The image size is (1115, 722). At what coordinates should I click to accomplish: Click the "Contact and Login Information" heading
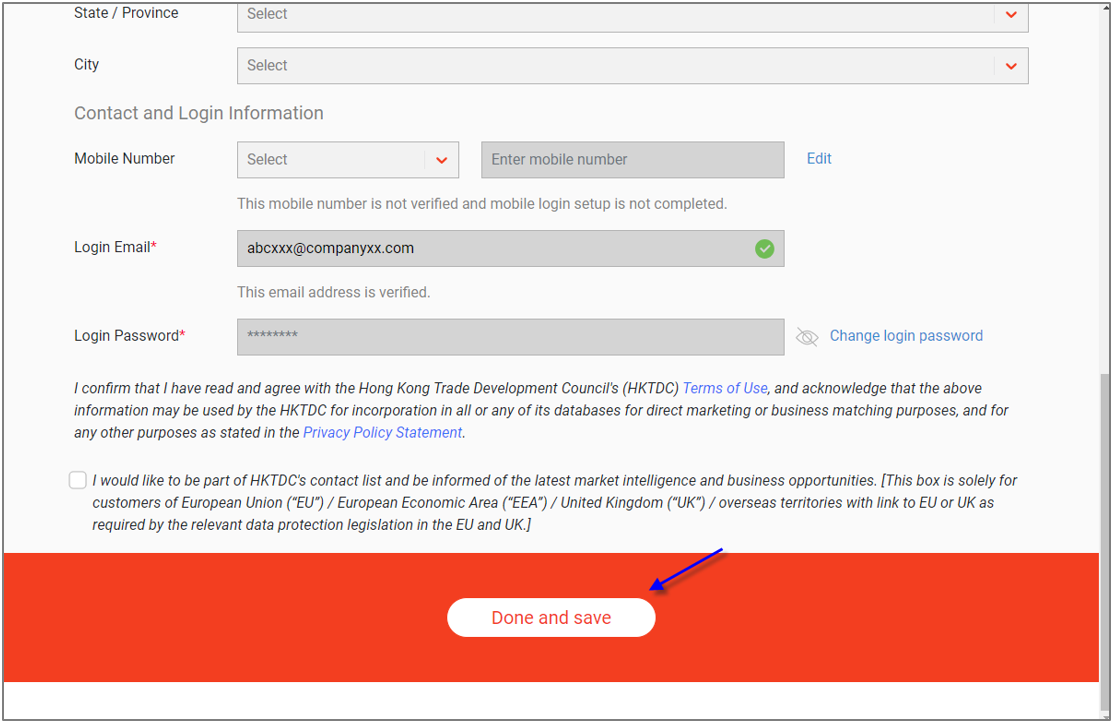pyautogui.click(x=198, y=113)
